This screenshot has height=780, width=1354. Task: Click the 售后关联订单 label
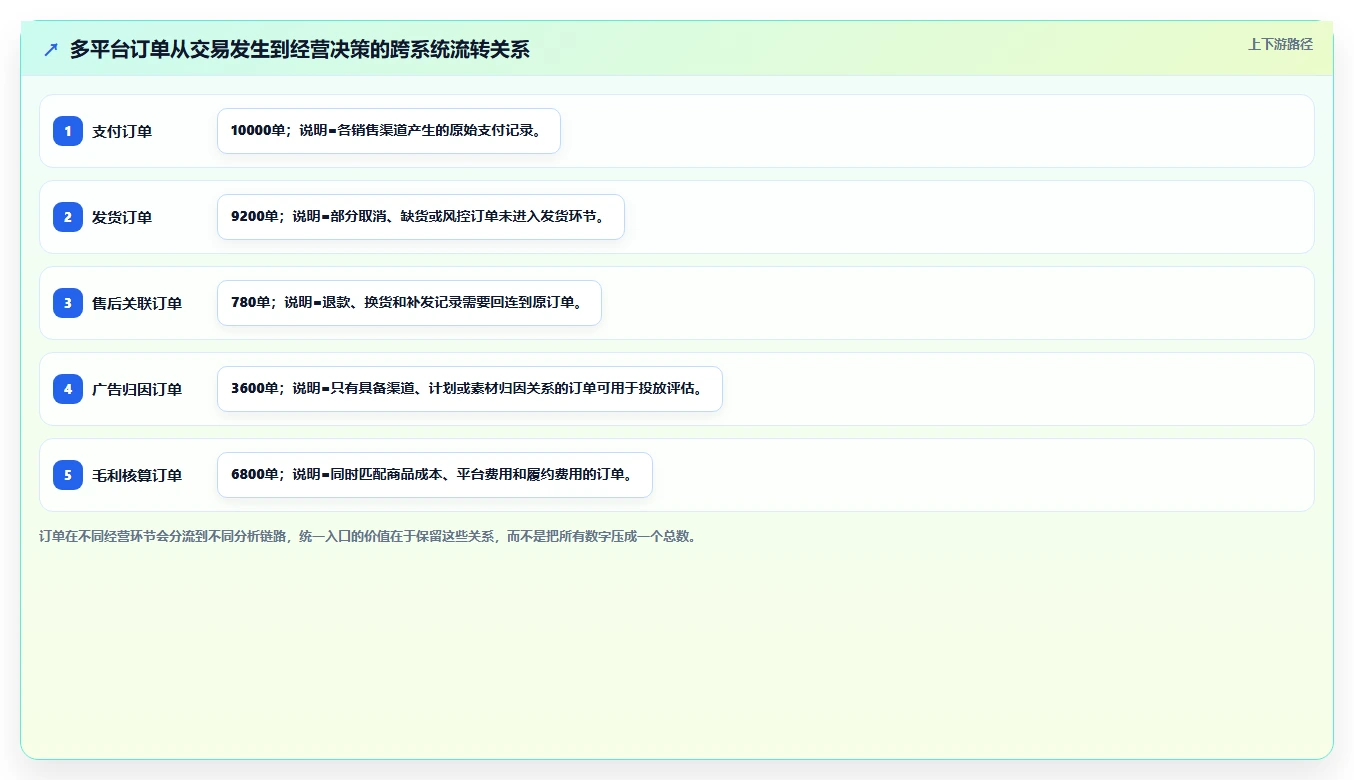point(137,303)
